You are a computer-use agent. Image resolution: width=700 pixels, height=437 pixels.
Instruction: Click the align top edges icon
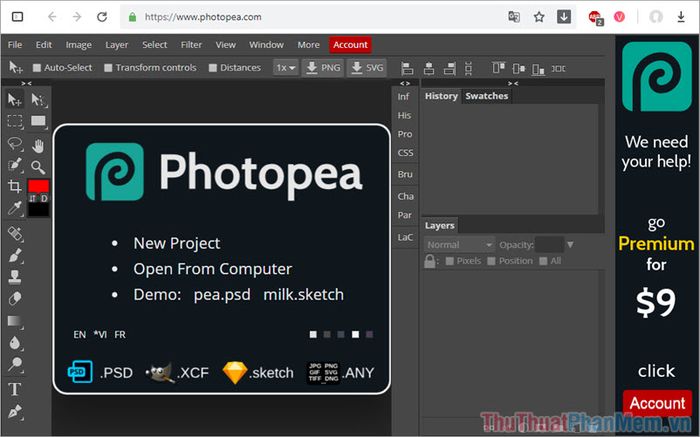[498, 68]
